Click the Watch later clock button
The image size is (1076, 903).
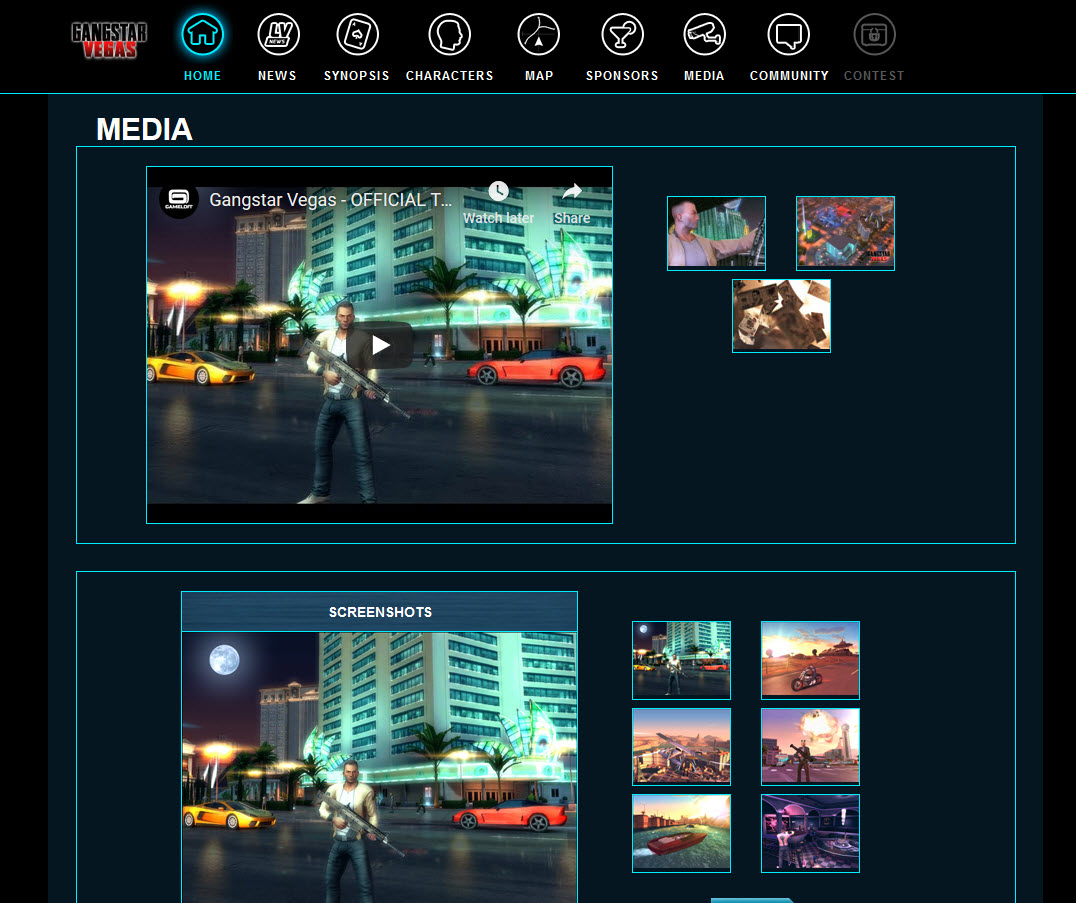tap(498, 201)
